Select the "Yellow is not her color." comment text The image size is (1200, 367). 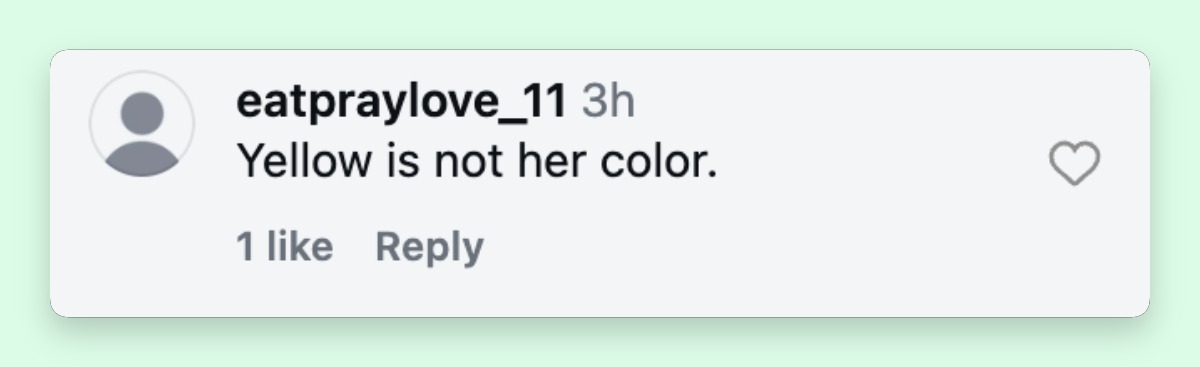coord(477,161)
